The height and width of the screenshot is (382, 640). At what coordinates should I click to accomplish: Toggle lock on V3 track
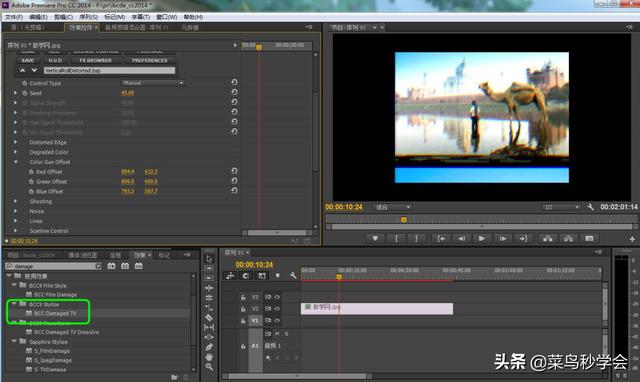pos(243,297)
